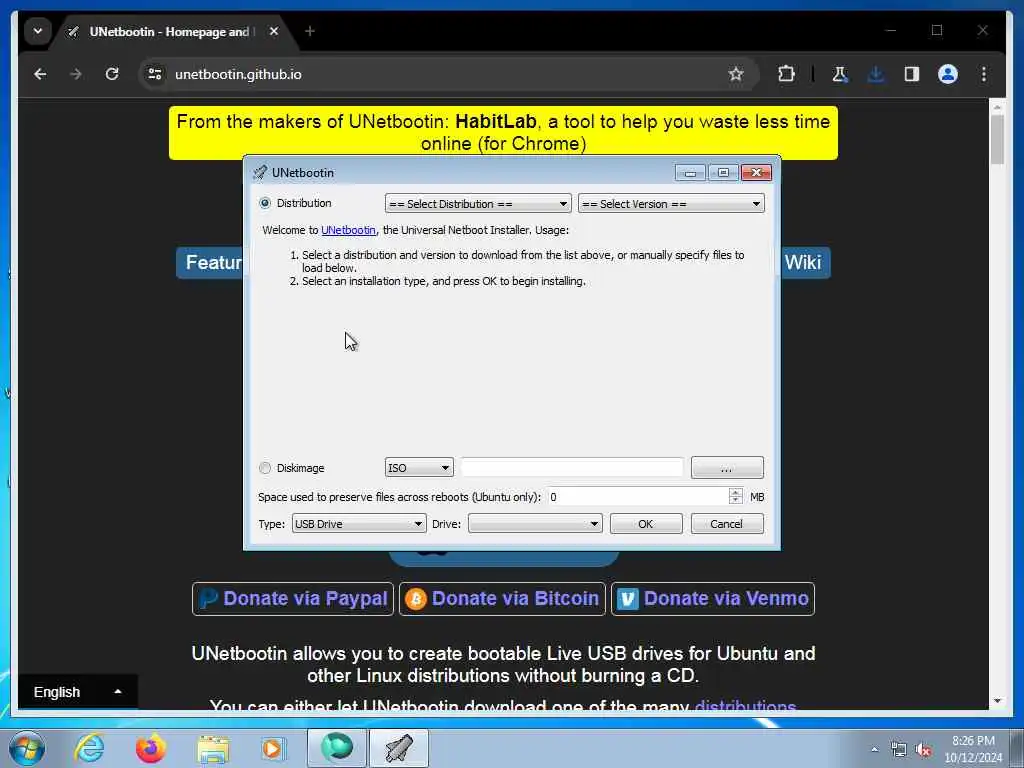
Task: Click the address bar URL unetbootin.github.io
Action: (238, 74)
